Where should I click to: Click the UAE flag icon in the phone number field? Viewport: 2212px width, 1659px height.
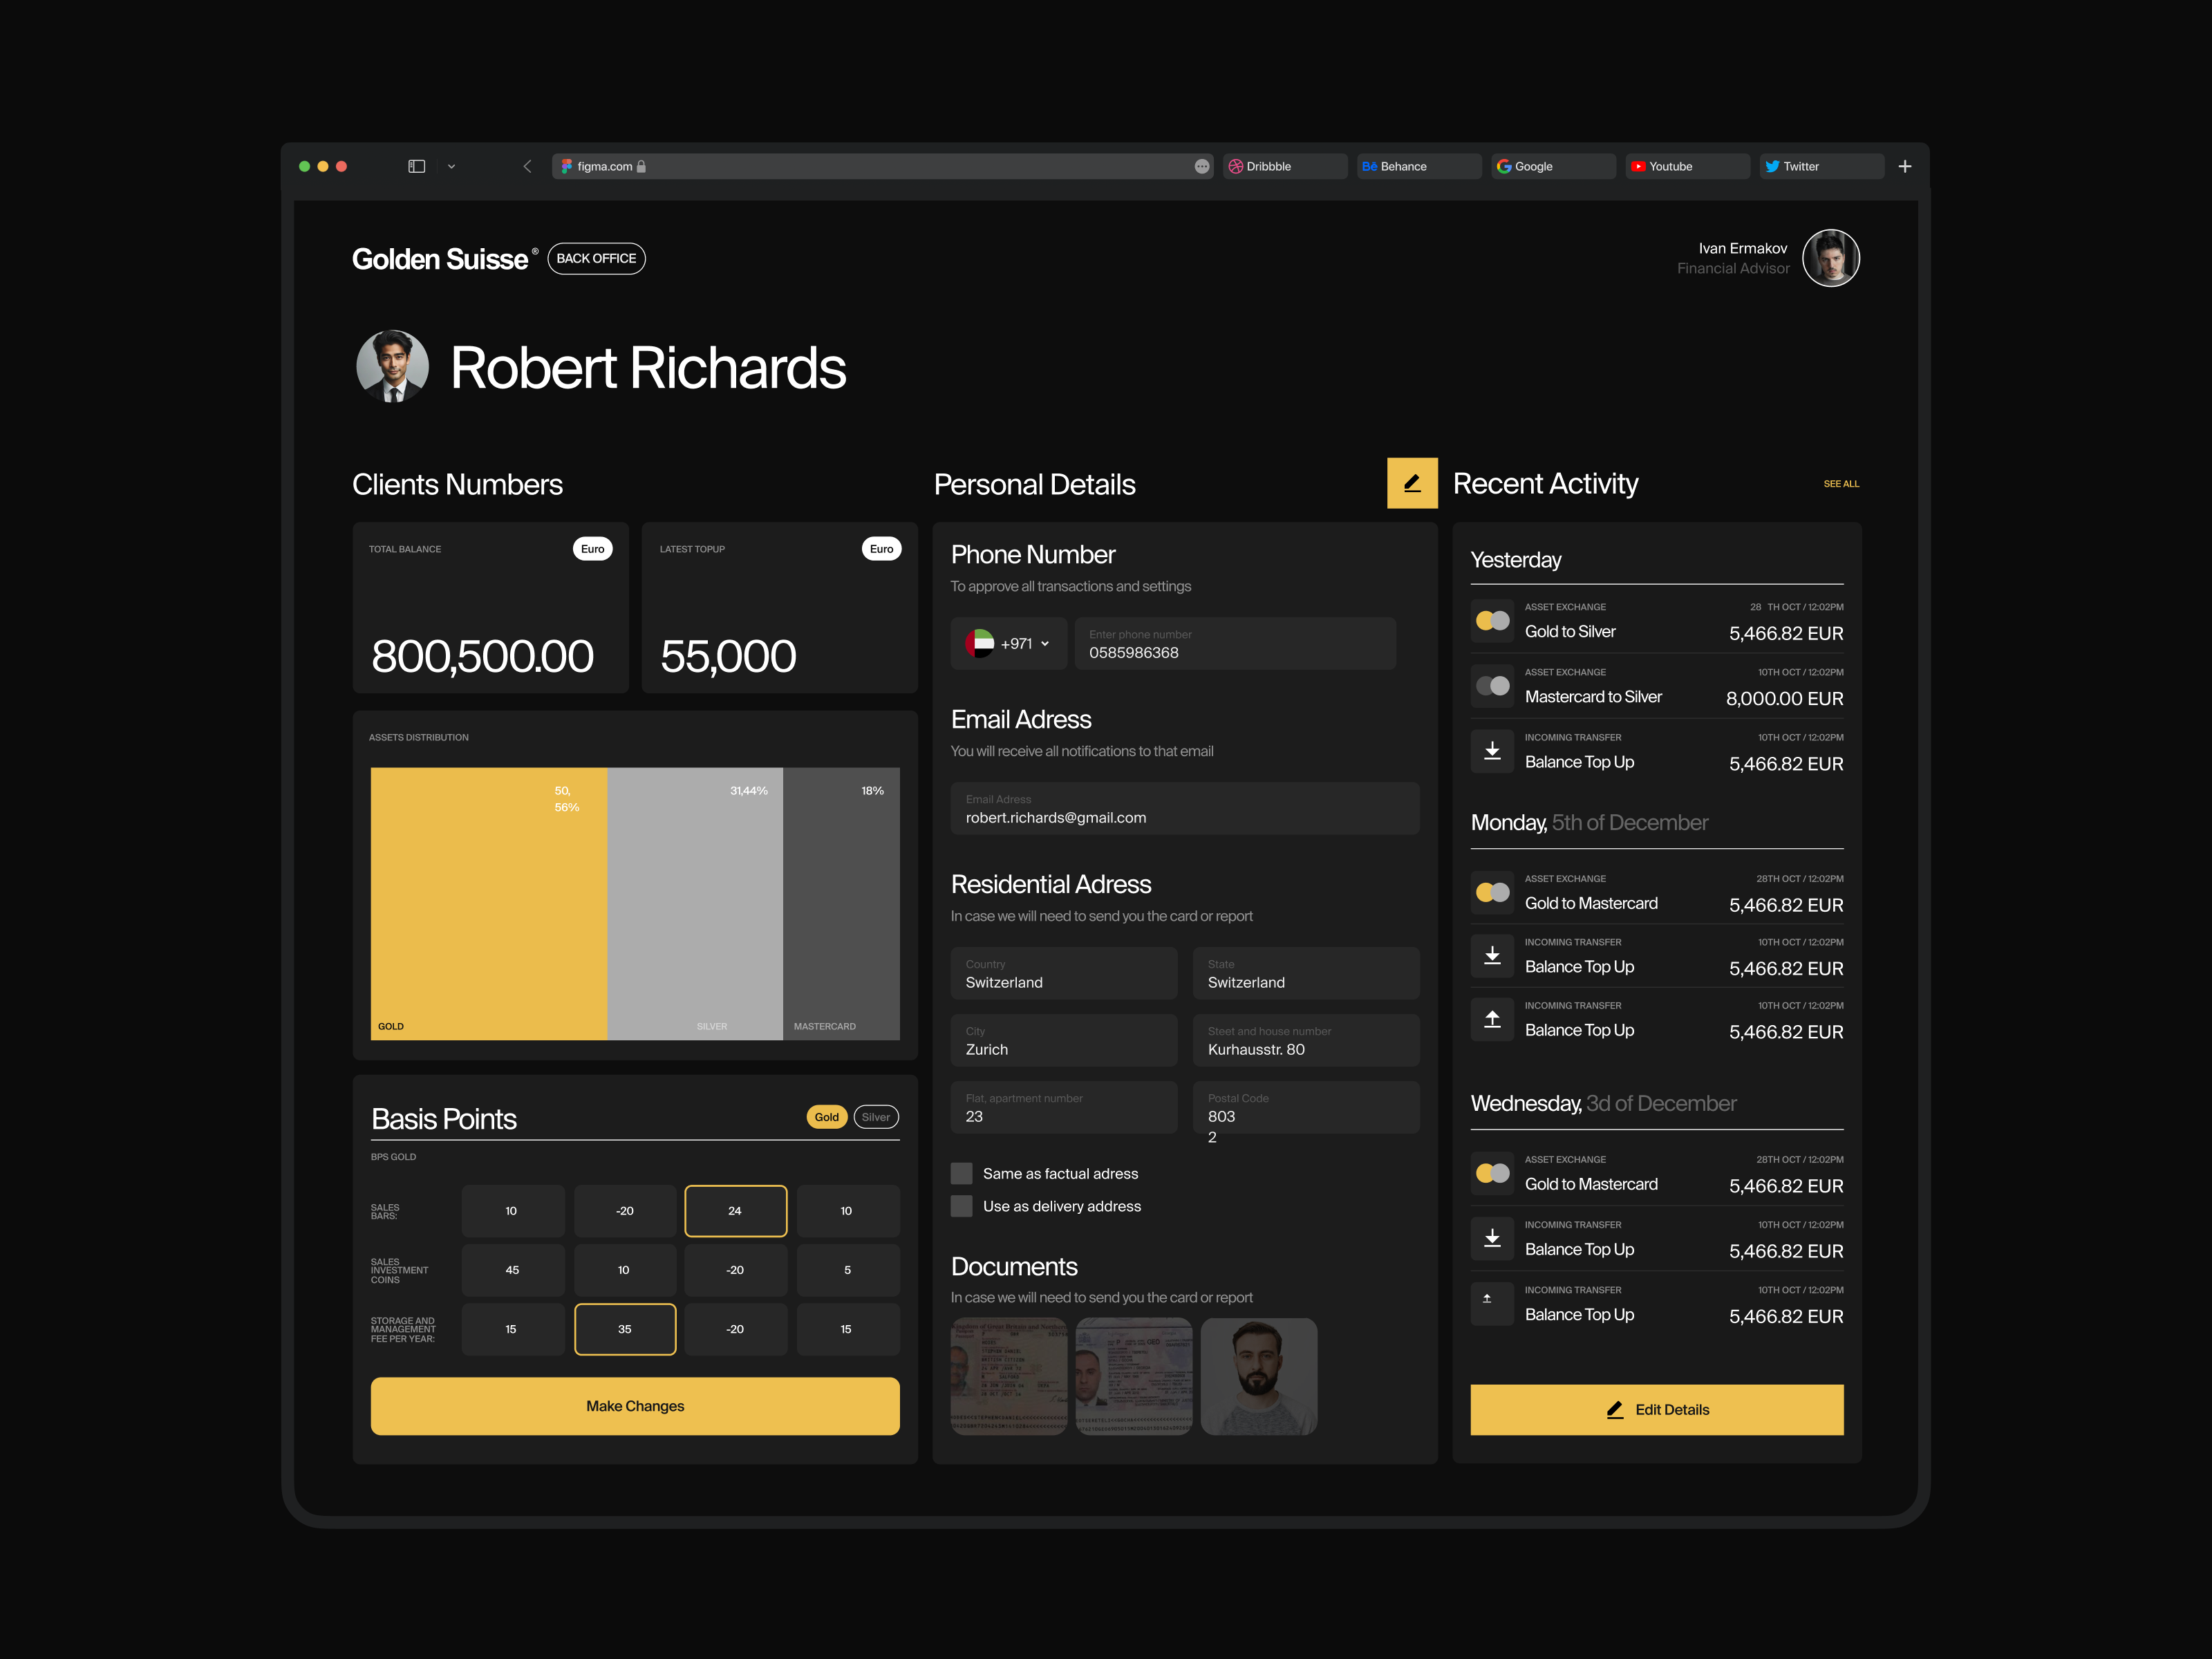tap(980, 643)
